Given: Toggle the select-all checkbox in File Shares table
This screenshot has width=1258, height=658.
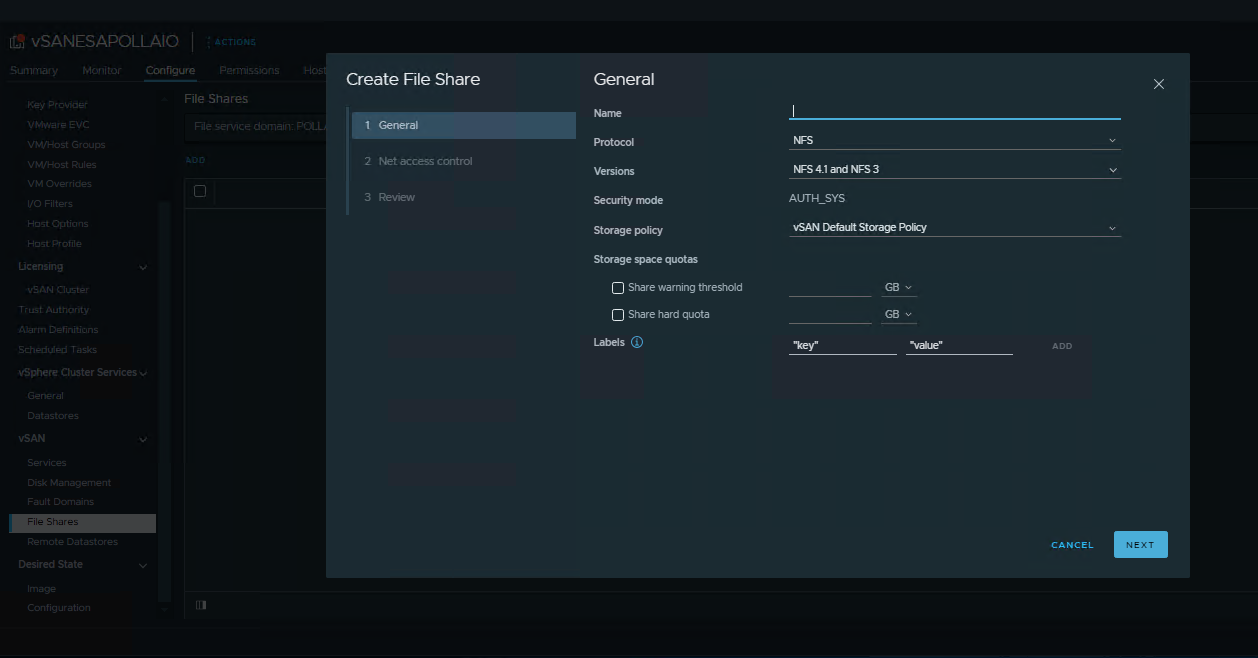Looking at the screenshot, I should [200, 191].
